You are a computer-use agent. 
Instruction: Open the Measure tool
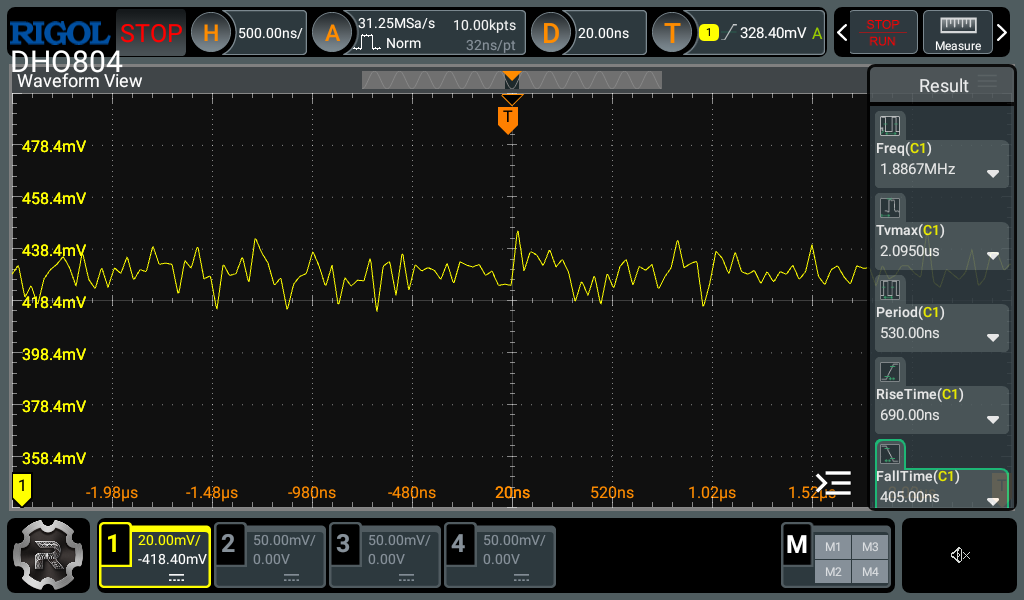tap(957, 33)
